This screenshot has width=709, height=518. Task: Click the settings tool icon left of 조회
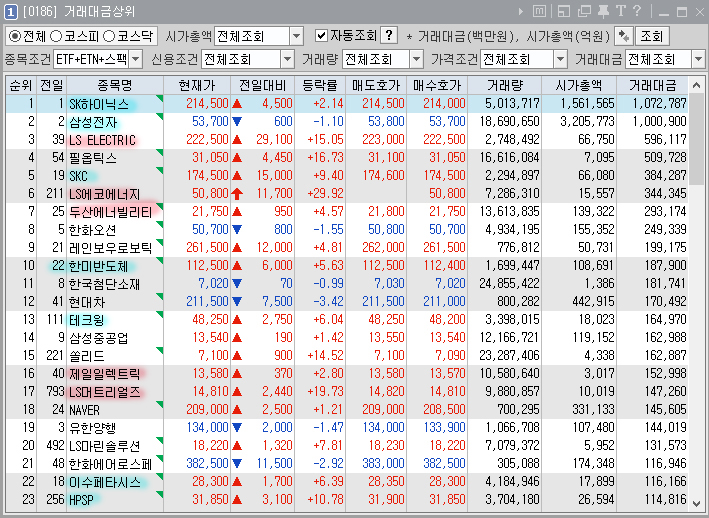pyautogui.click(x=624, y=36)
